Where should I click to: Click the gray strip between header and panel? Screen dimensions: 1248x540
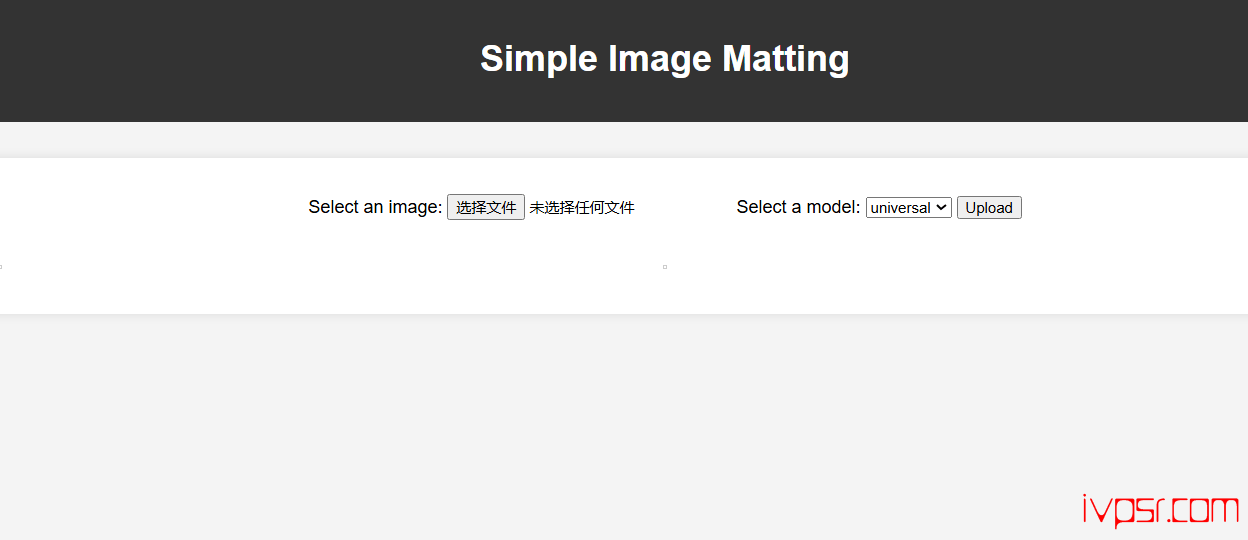pos(600,140)
